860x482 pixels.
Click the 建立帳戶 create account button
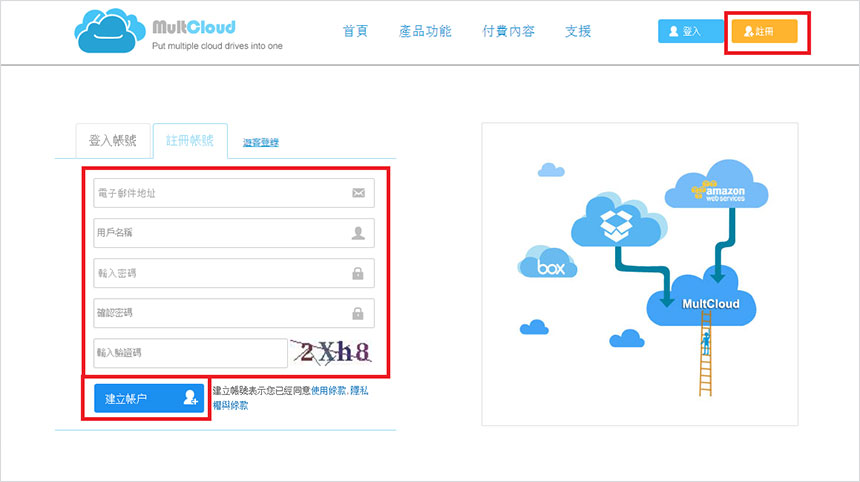[x=149, y=398]
